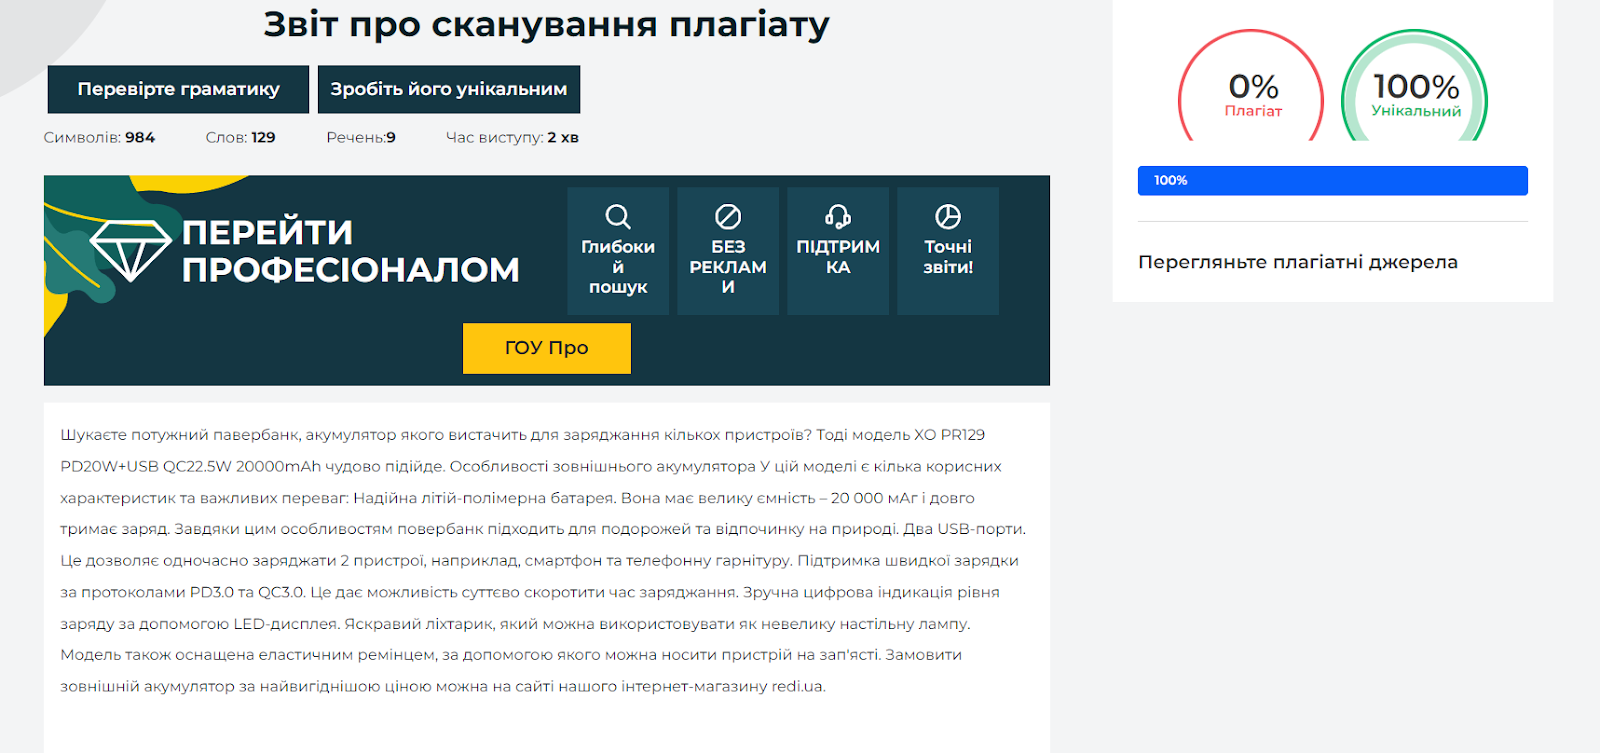
Task: Click the Речень:9 counter
Action: click(361, 137)
